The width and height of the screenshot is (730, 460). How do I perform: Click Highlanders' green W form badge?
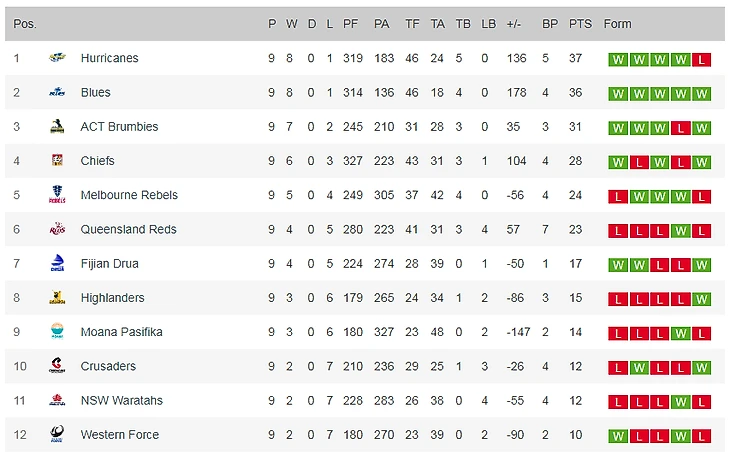702,298
